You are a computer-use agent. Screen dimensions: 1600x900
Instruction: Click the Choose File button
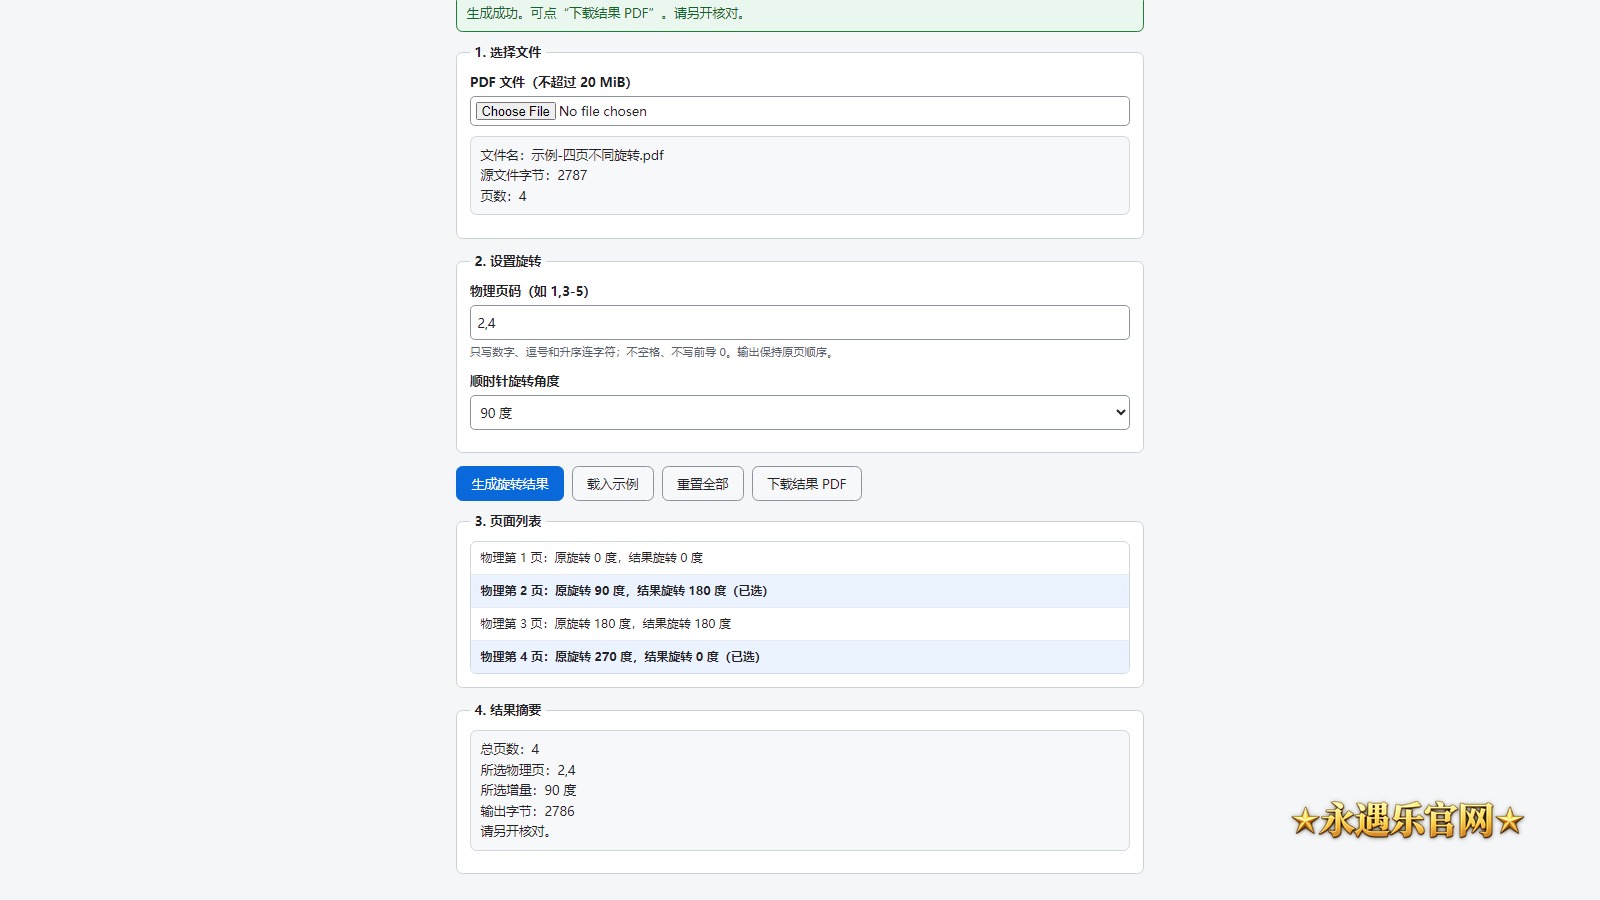click(x=515, y=111)
